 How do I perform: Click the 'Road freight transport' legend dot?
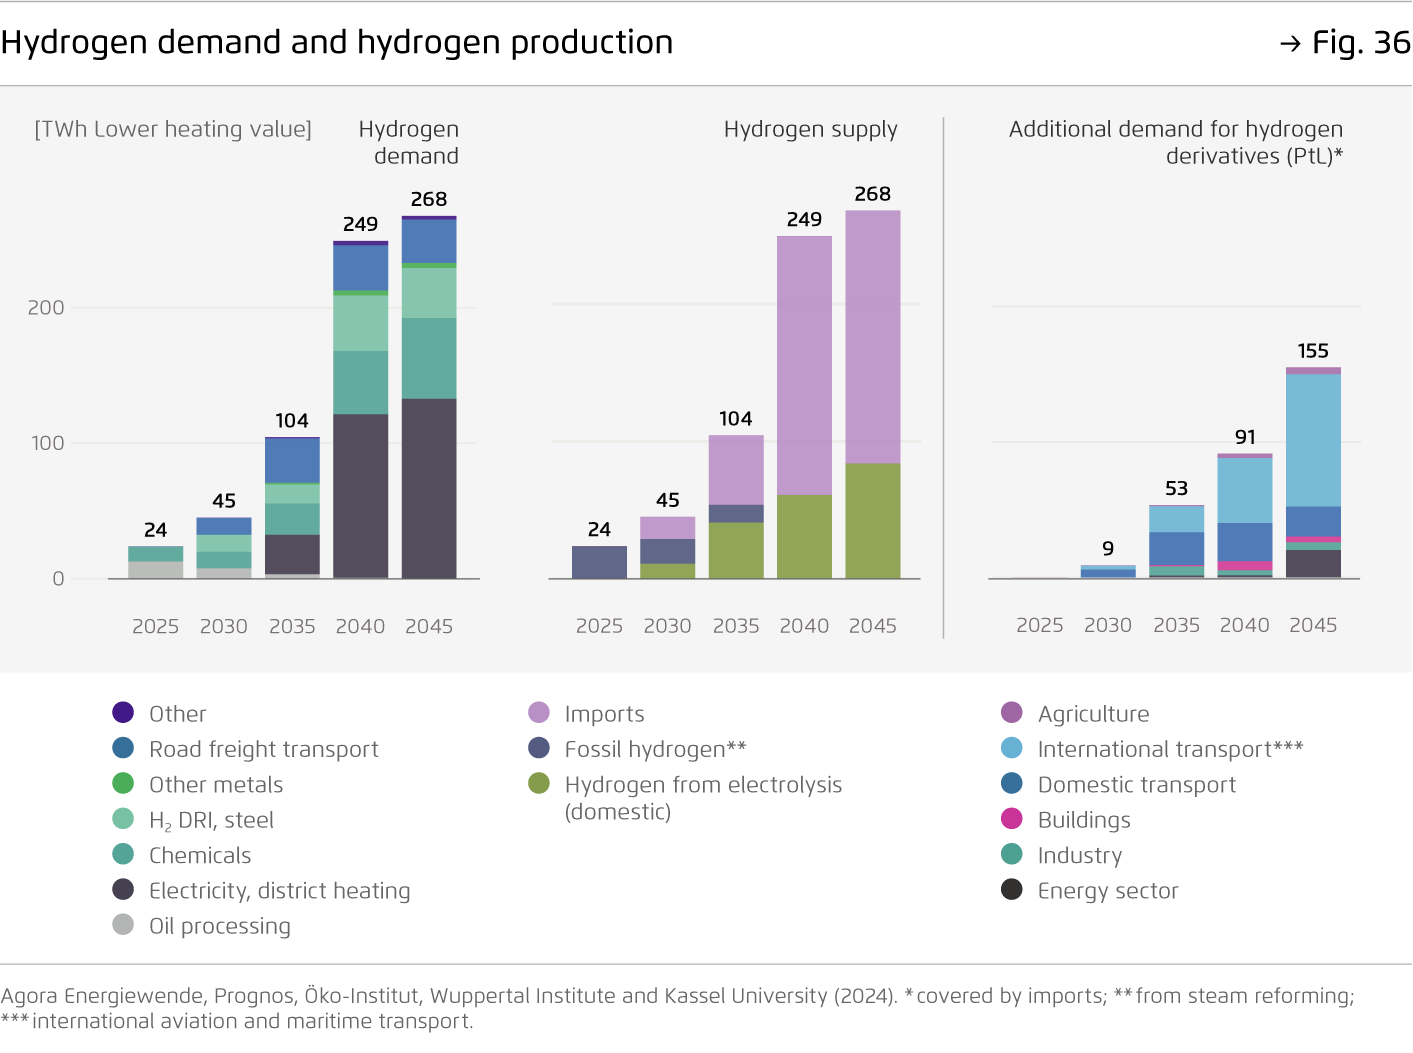(123, 748)
